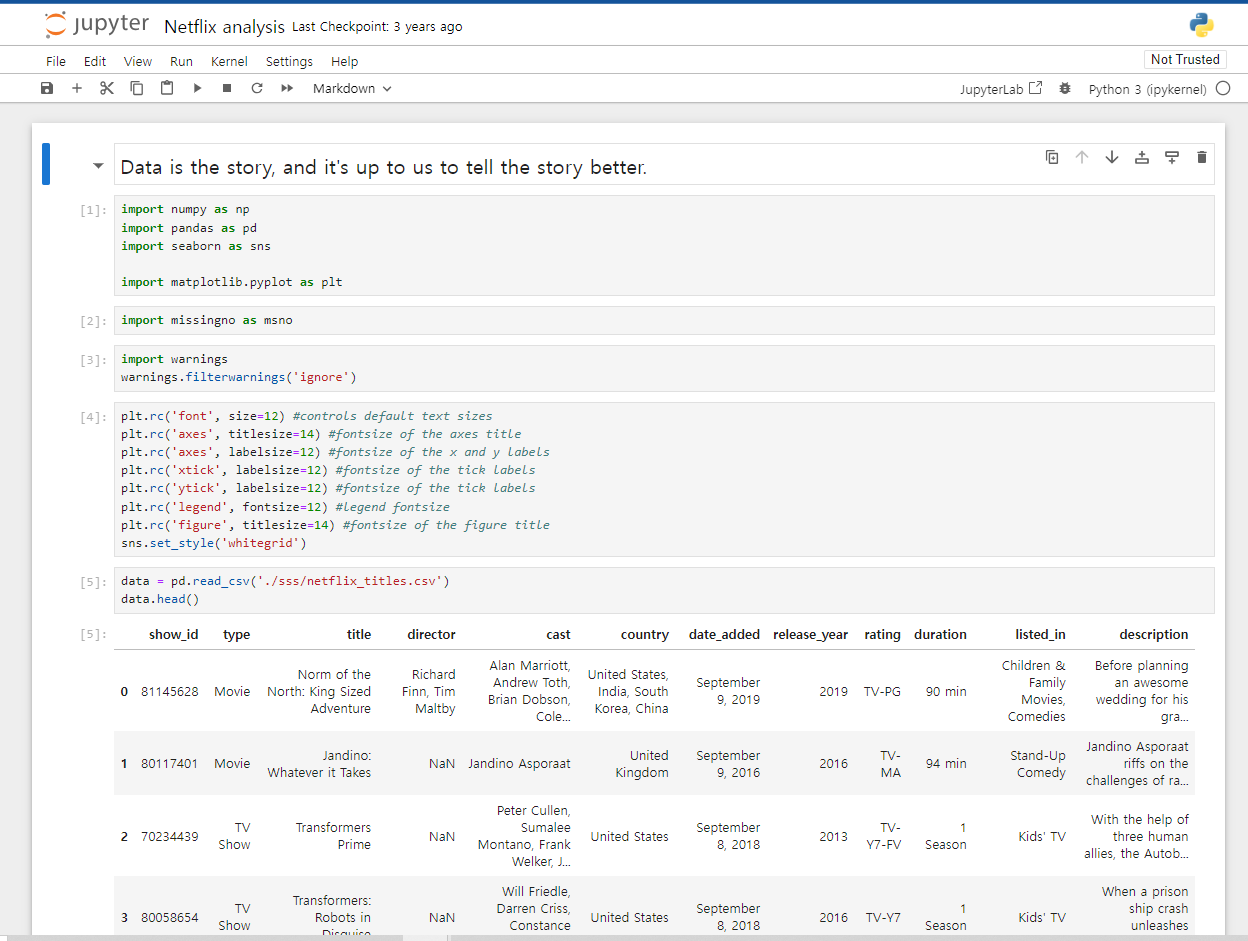Click the Not Trusted button

(1185, 59)
